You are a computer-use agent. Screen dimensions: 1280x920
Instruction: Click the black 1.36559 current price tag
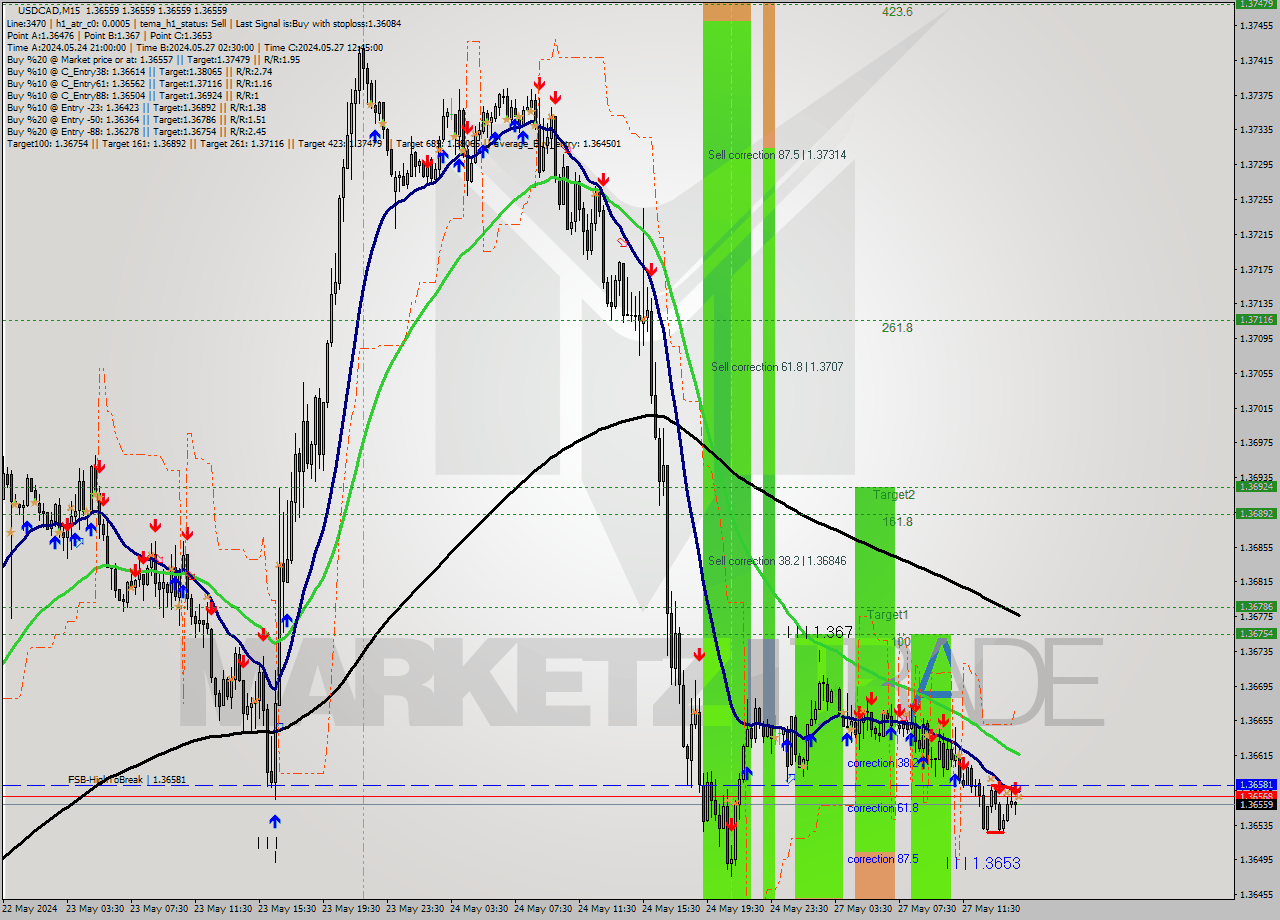[1255, 804]
